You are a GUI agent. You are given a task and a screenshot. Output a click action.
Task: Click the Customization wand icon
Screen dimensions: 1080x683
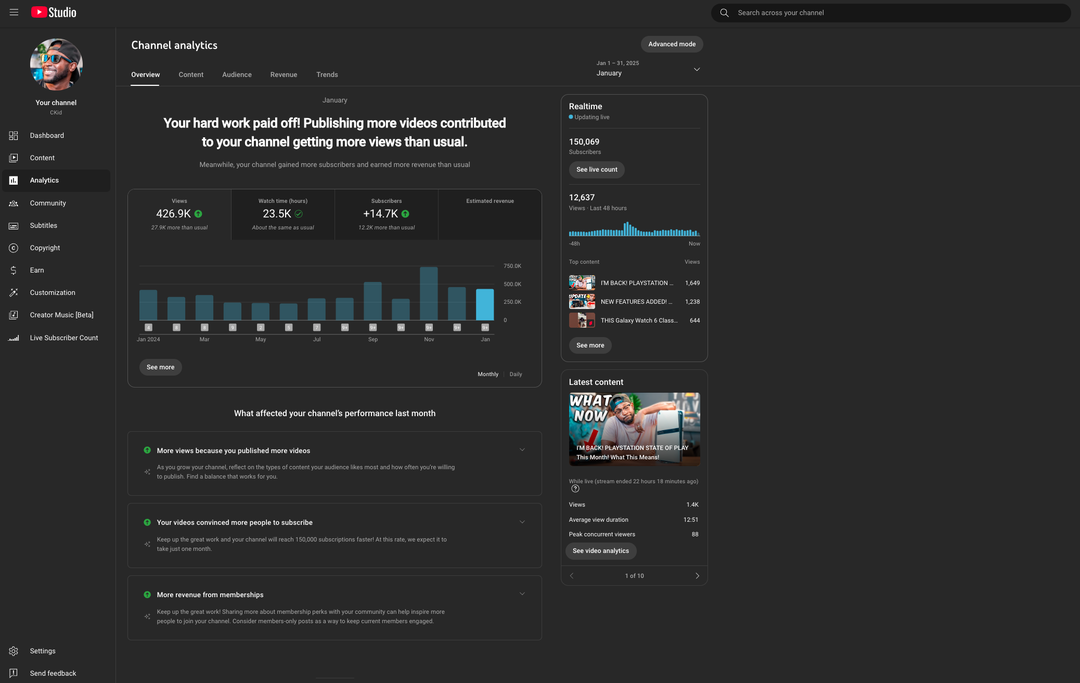tap(14, 293)
